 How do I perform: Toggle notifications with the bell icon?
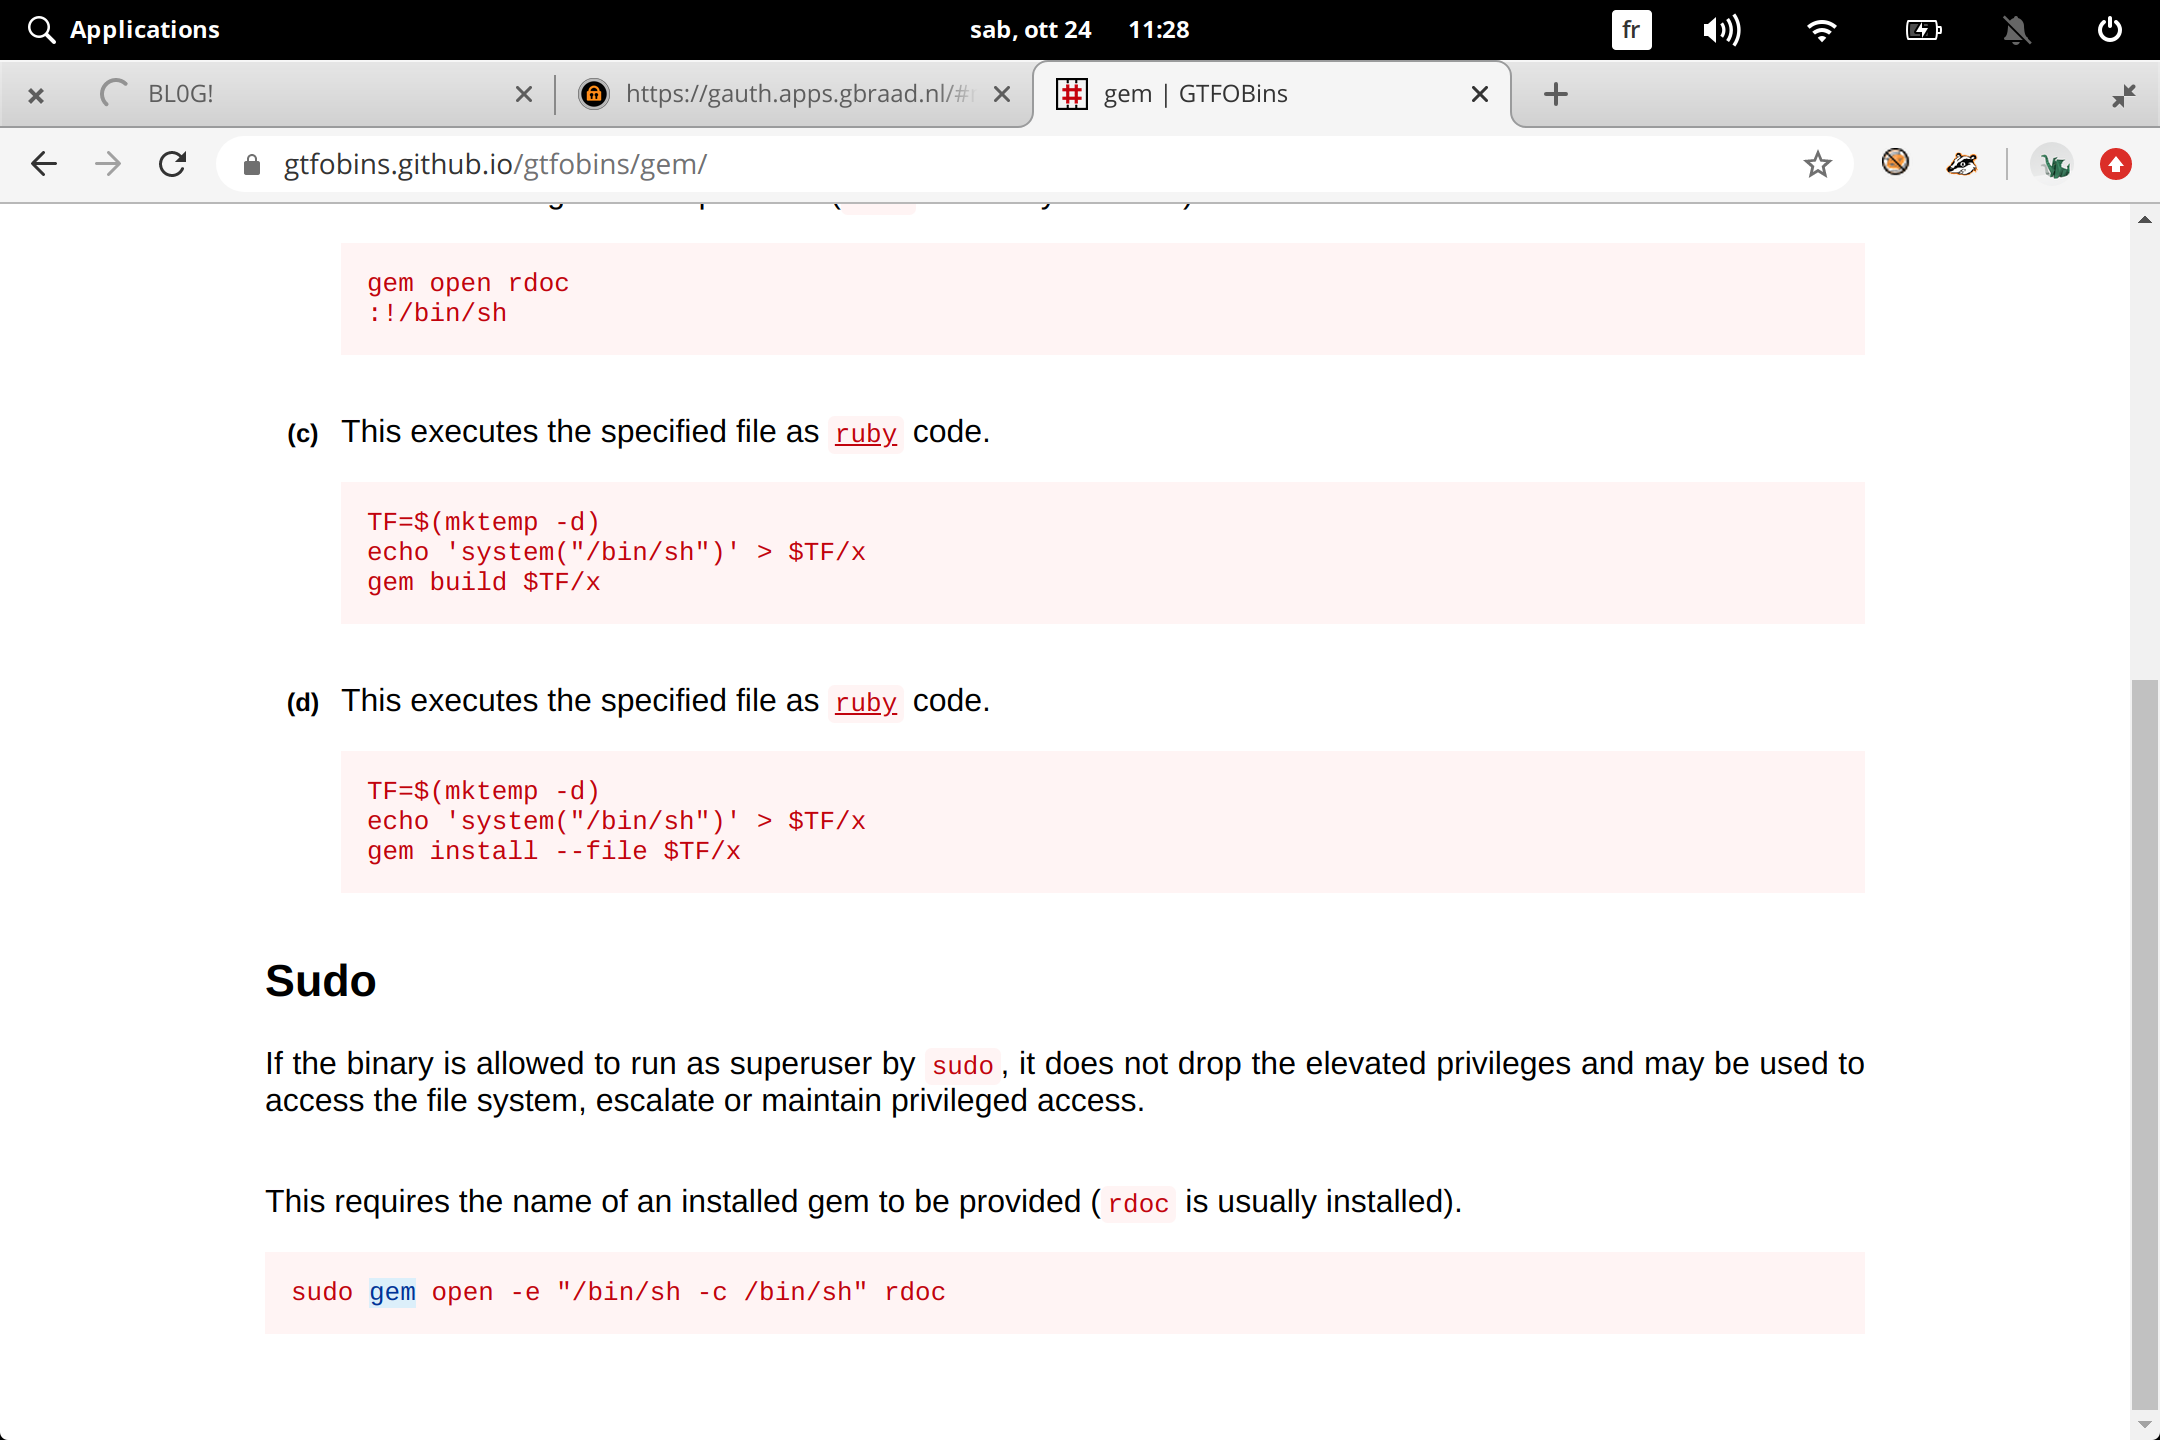click(x=2016, y=30)
